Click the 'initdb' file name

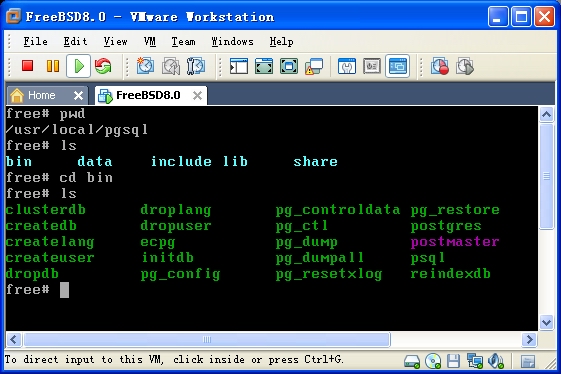pos(167,258)
